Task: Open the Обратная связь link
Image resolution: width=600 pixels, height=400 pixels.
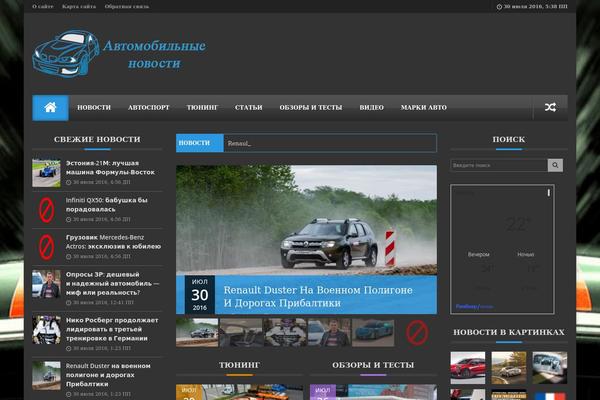Action: [x=127, y=7]
